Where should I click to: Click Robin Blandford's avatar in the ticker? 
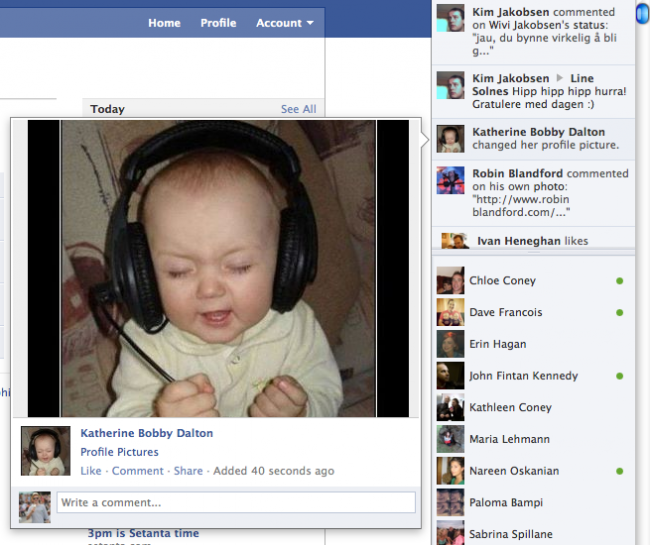point(451,180)
